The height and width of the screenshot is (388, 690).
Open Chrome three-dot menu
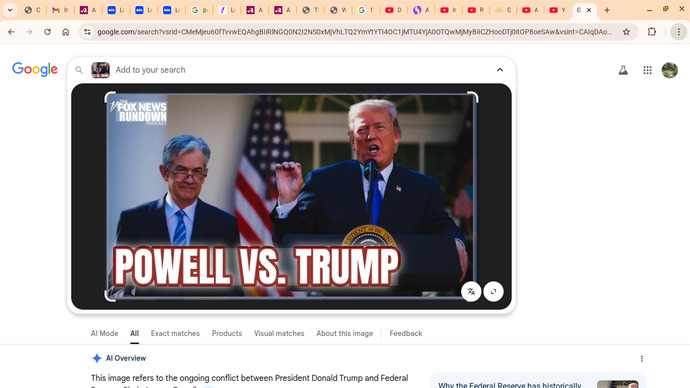(679, 32)
